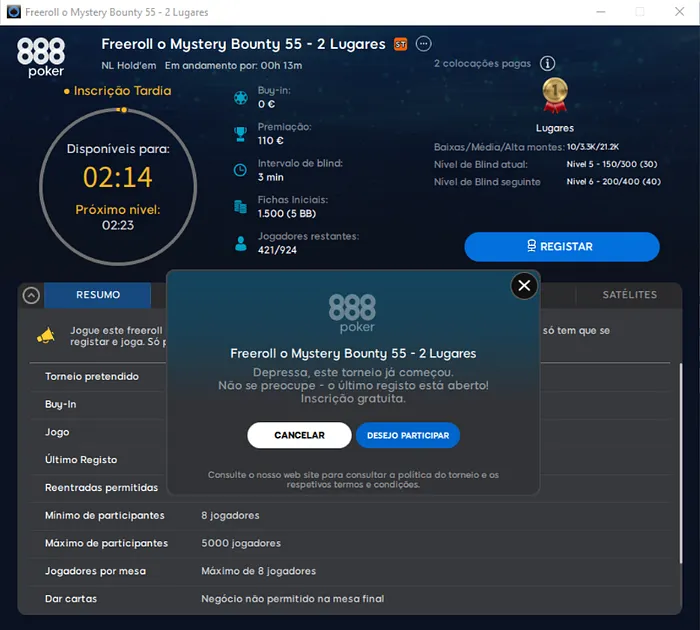Image resolution: width=700 pixels, height=630 pixels.
Task: Click the Premiação trophy icon
Action: coord(241,134)
